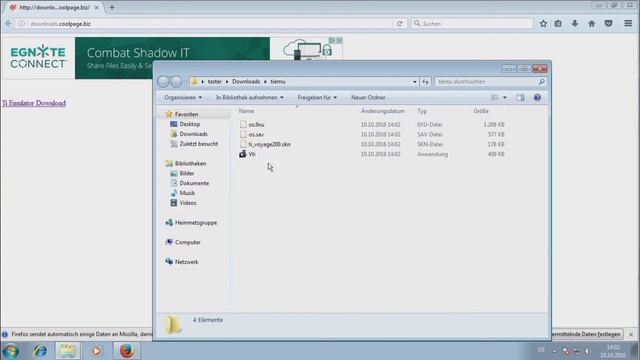This screenshot has height=360, width=640.
Task: Sort by Größe column header
Action: point(481,111)
